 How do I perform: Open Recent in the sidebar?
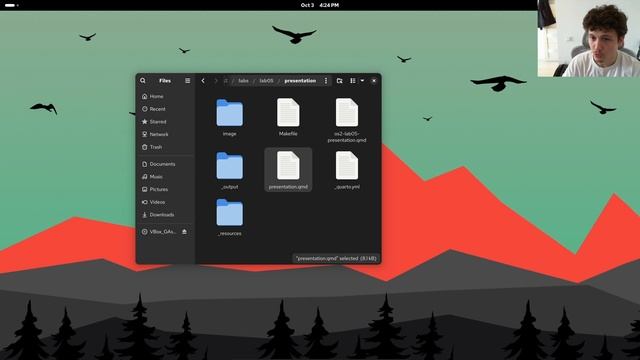click(165, 109)
